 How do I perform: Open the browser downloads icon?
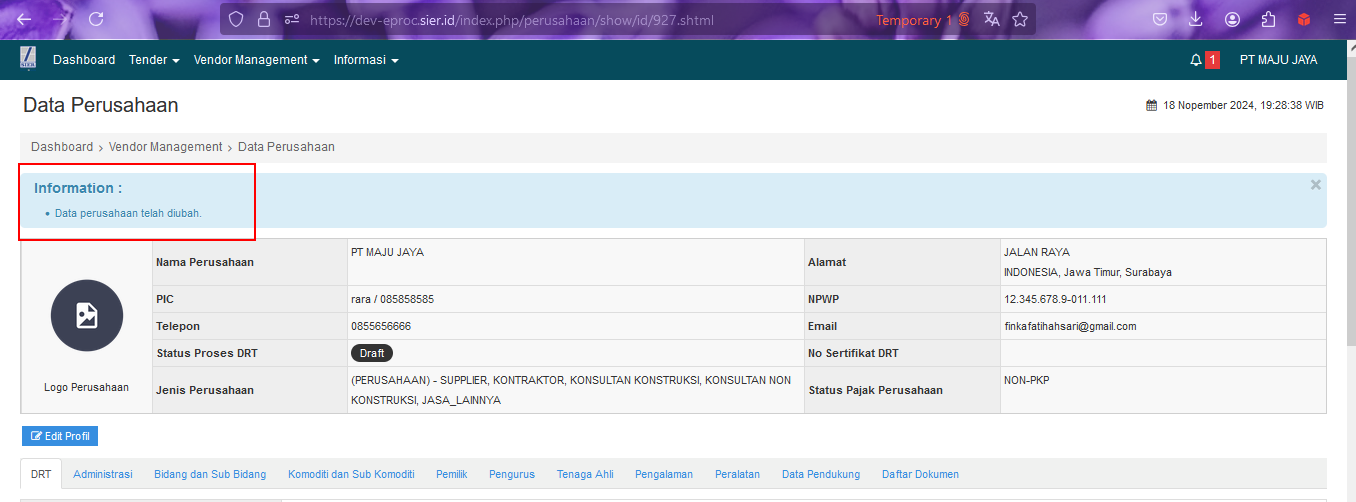(x=1196, y=19)
